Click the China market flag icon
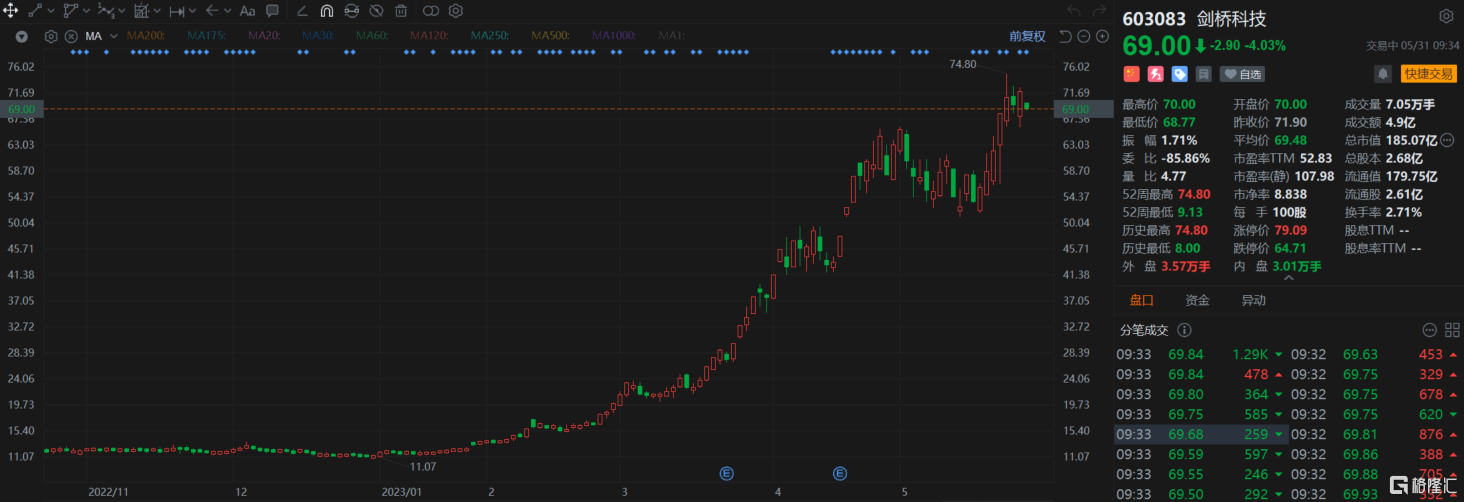Screen dimensions: 1464x502 pyautogui.click(x=1132, y=74)
